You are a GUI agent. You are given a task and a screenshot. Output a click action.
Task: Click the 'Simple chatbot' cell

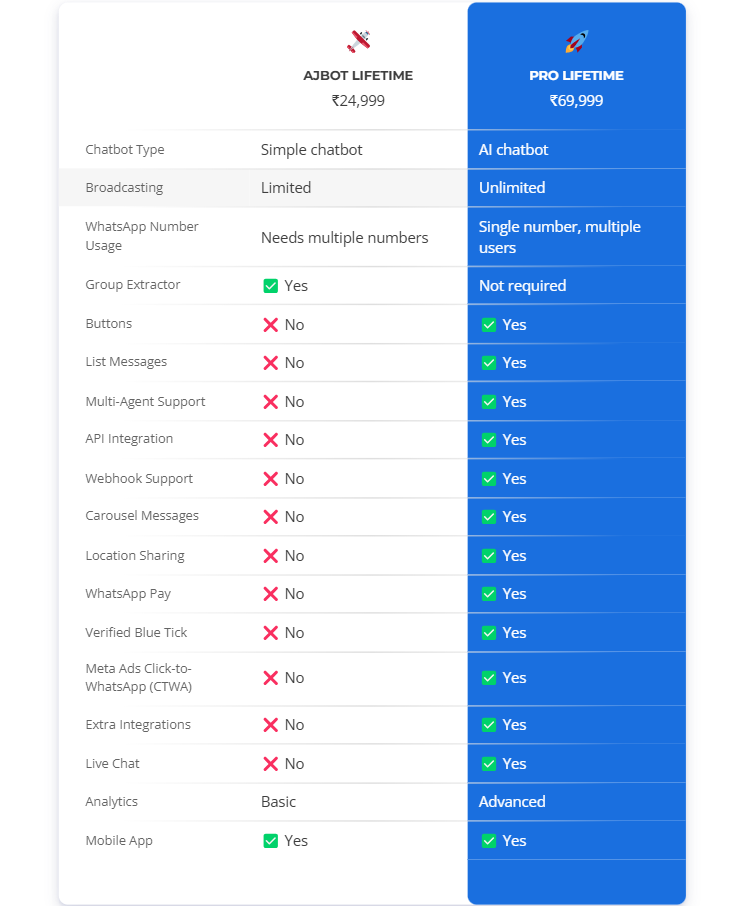tap(312, 150)
